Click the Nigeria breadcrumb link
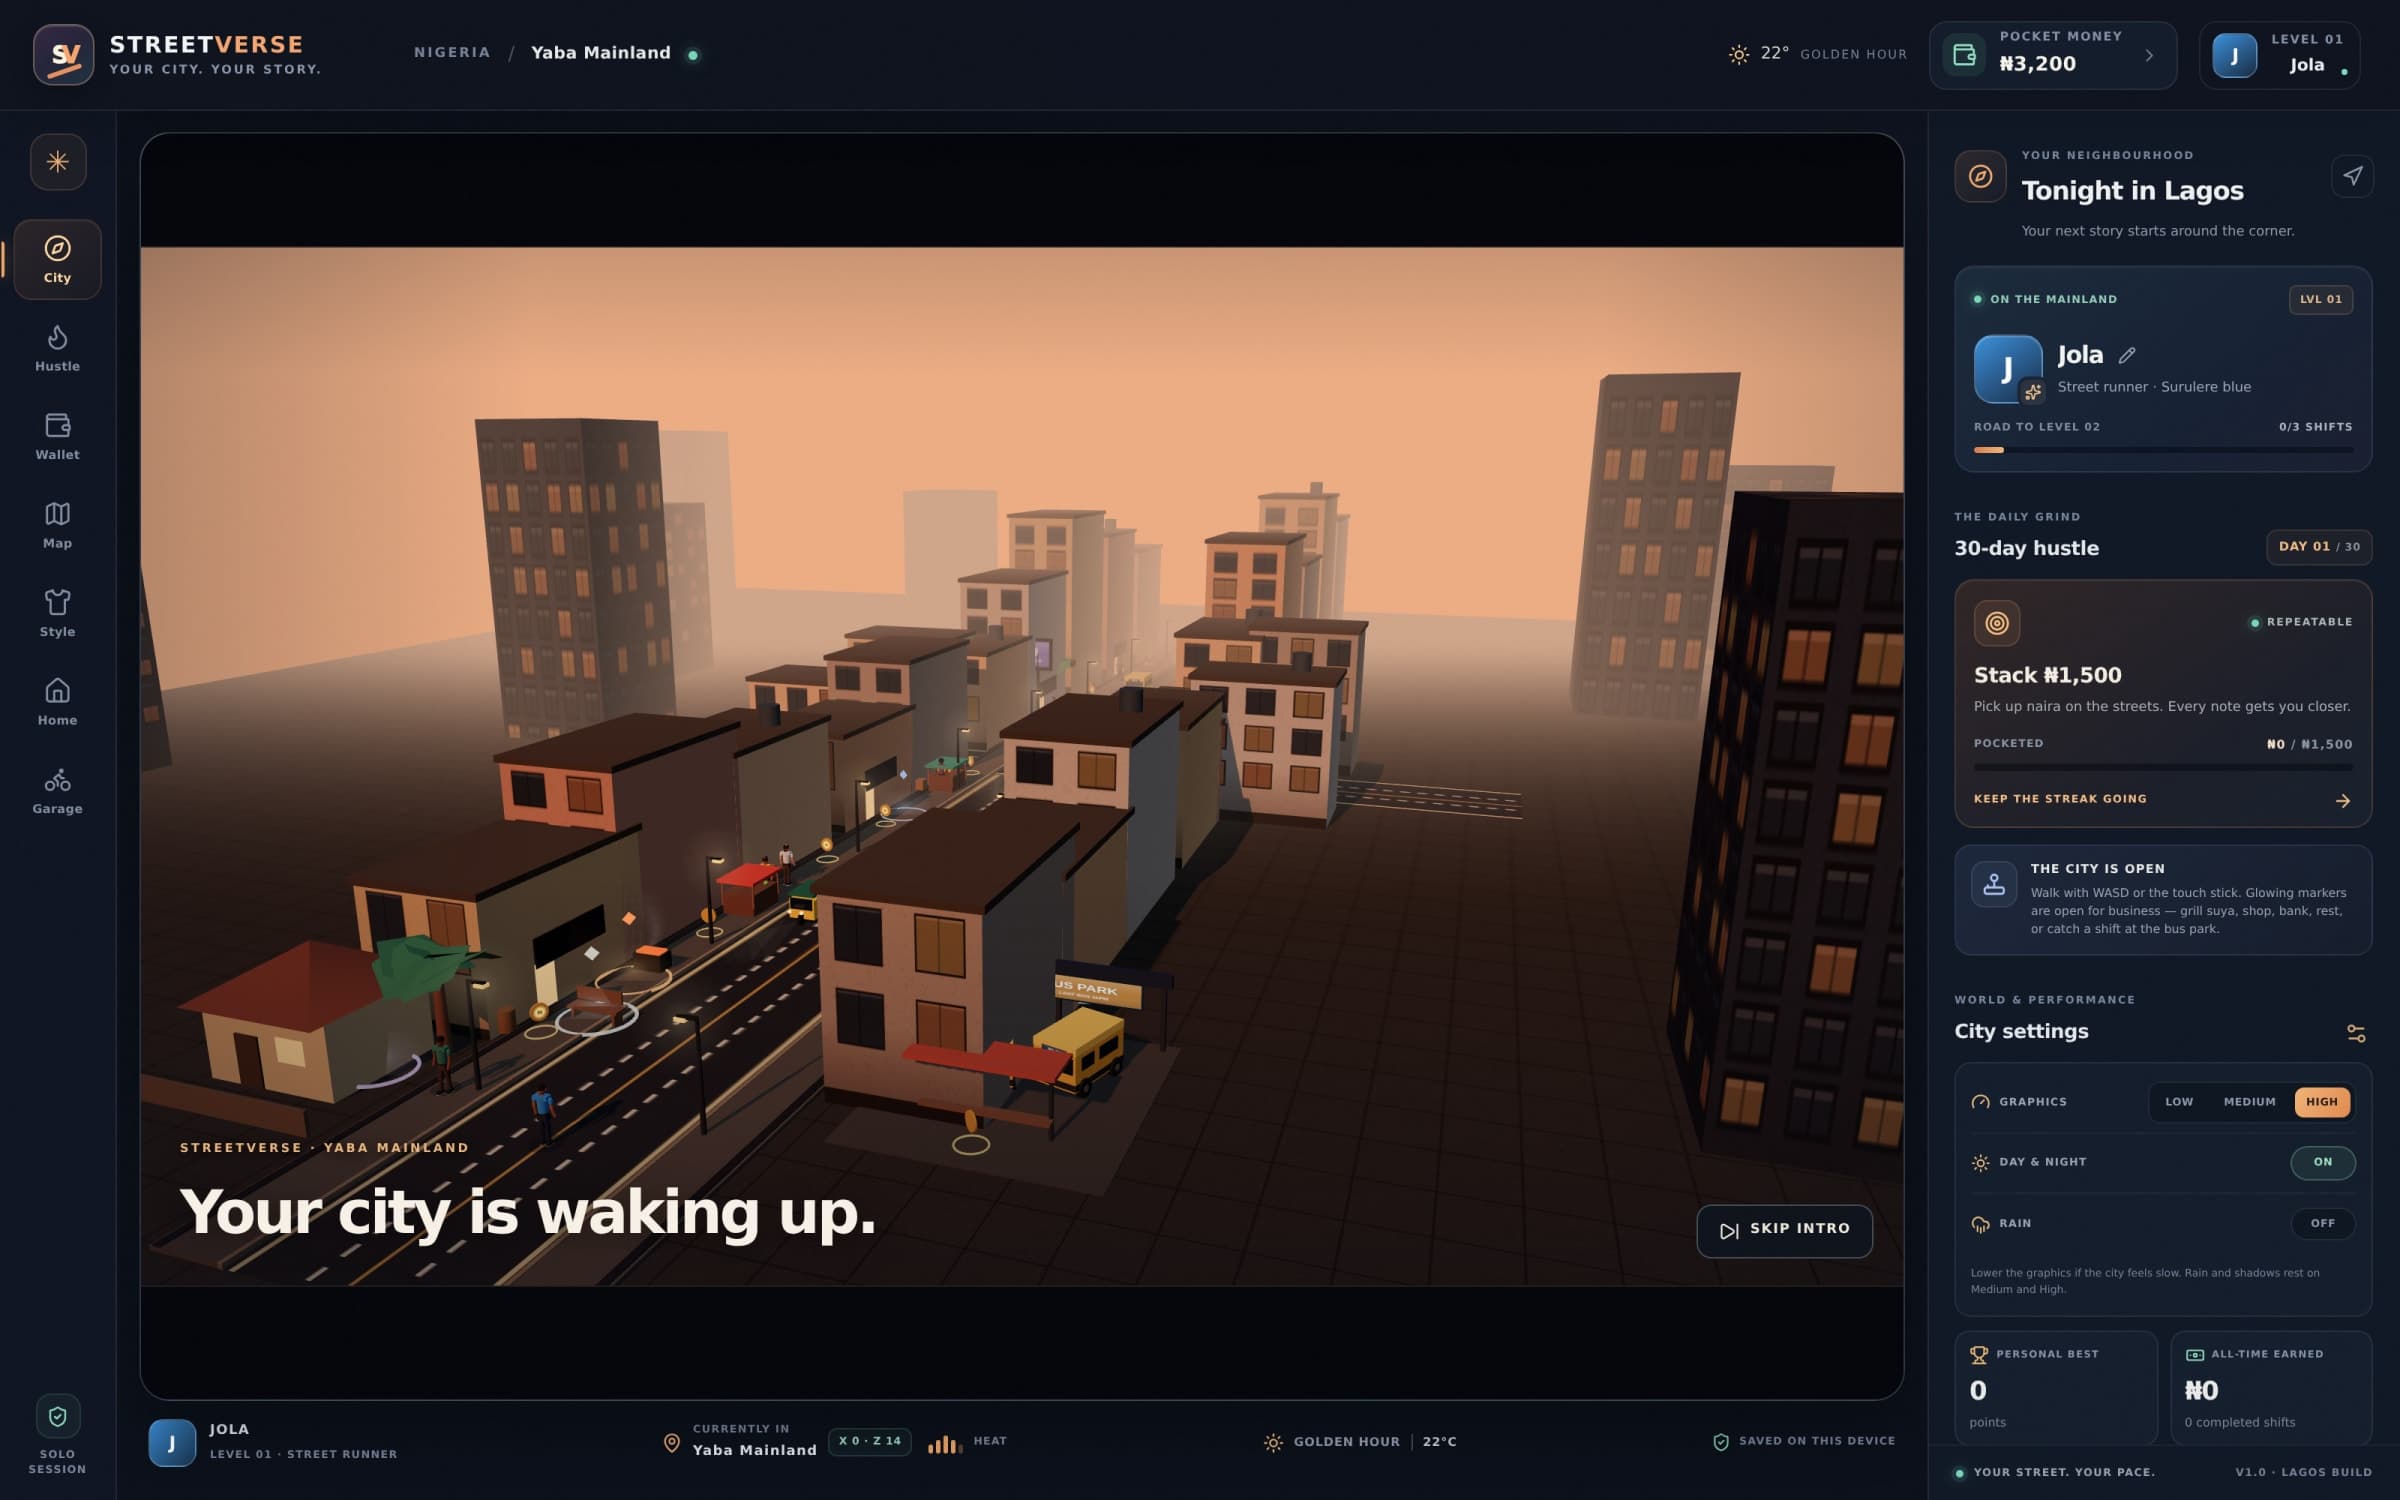2400x1500 pixels. point(452,53)
